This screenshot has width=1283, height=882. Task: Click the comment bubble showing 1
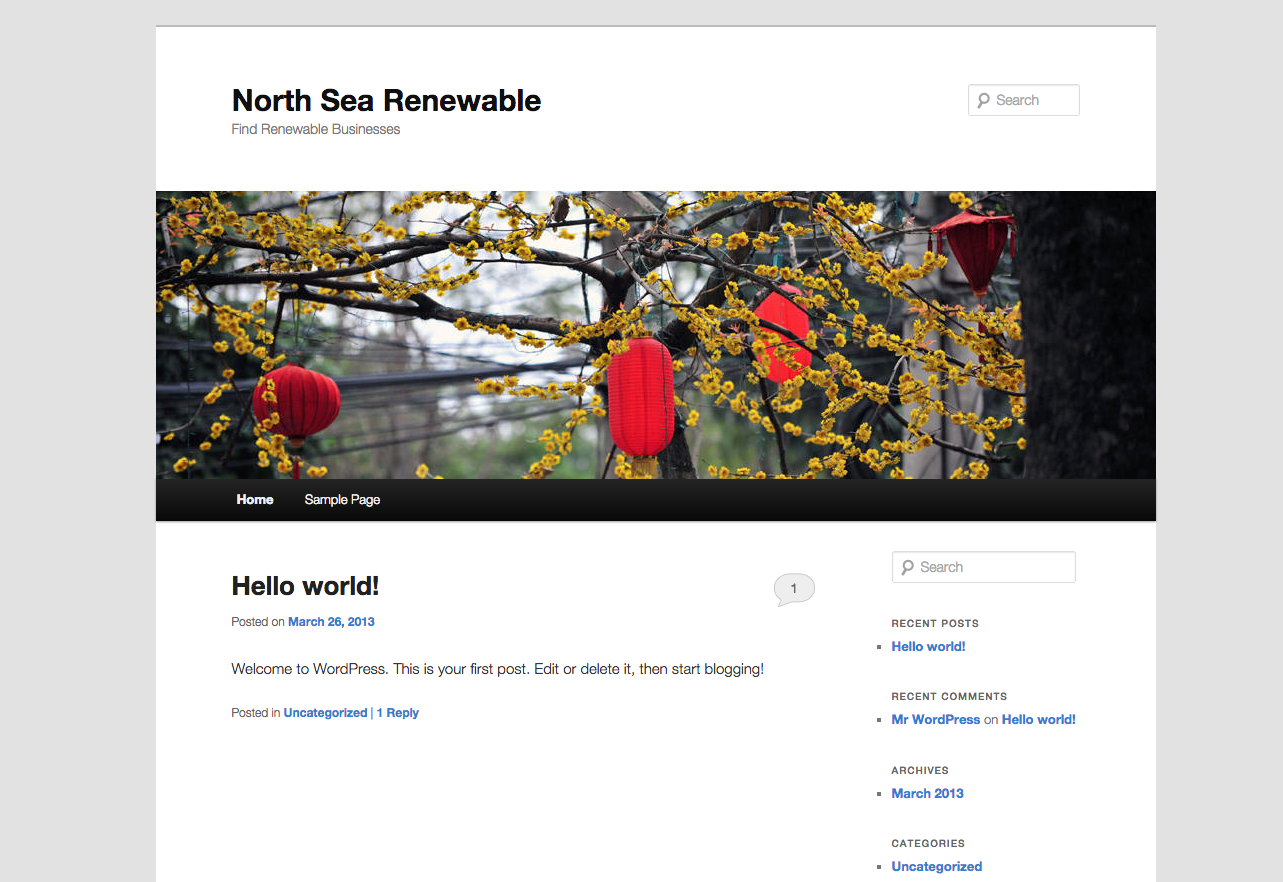point(794,589)
